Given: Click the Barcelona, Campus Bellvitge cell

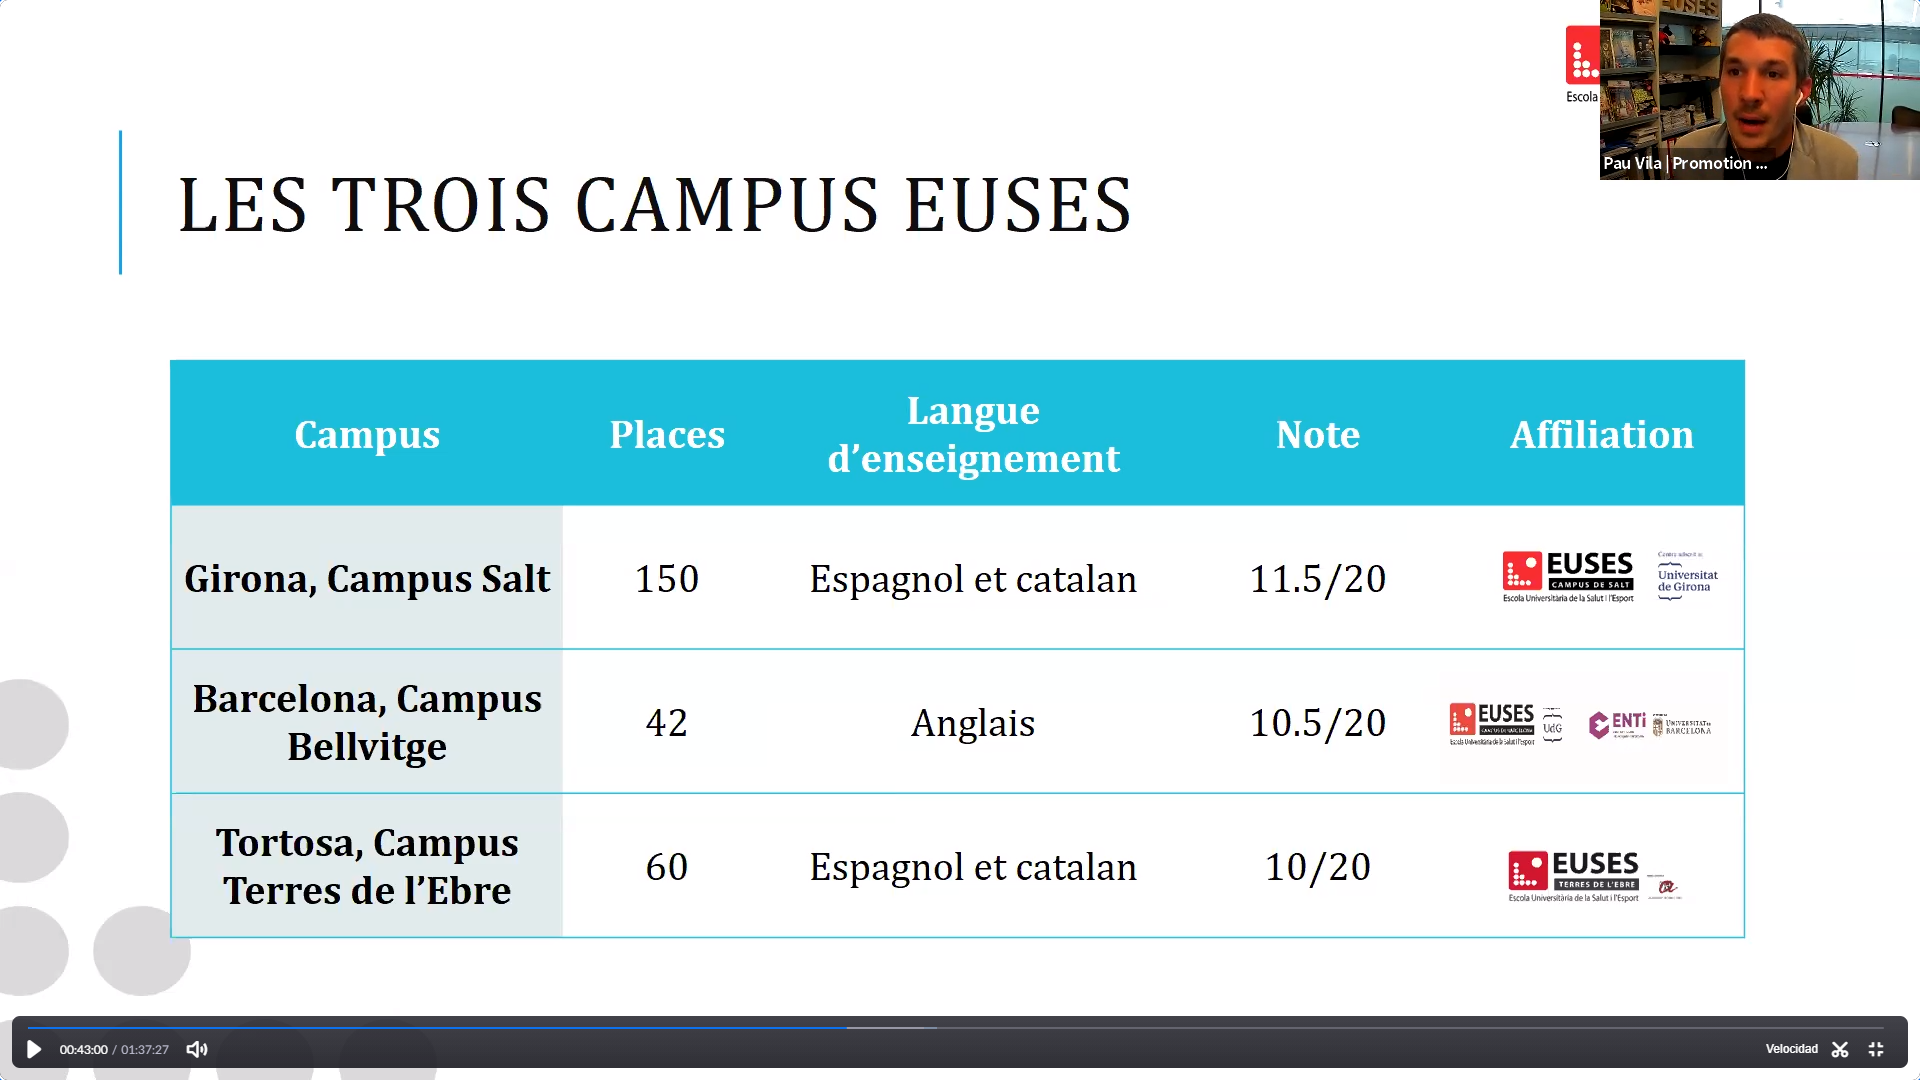Looking at the screenshot, I should 367,722.
